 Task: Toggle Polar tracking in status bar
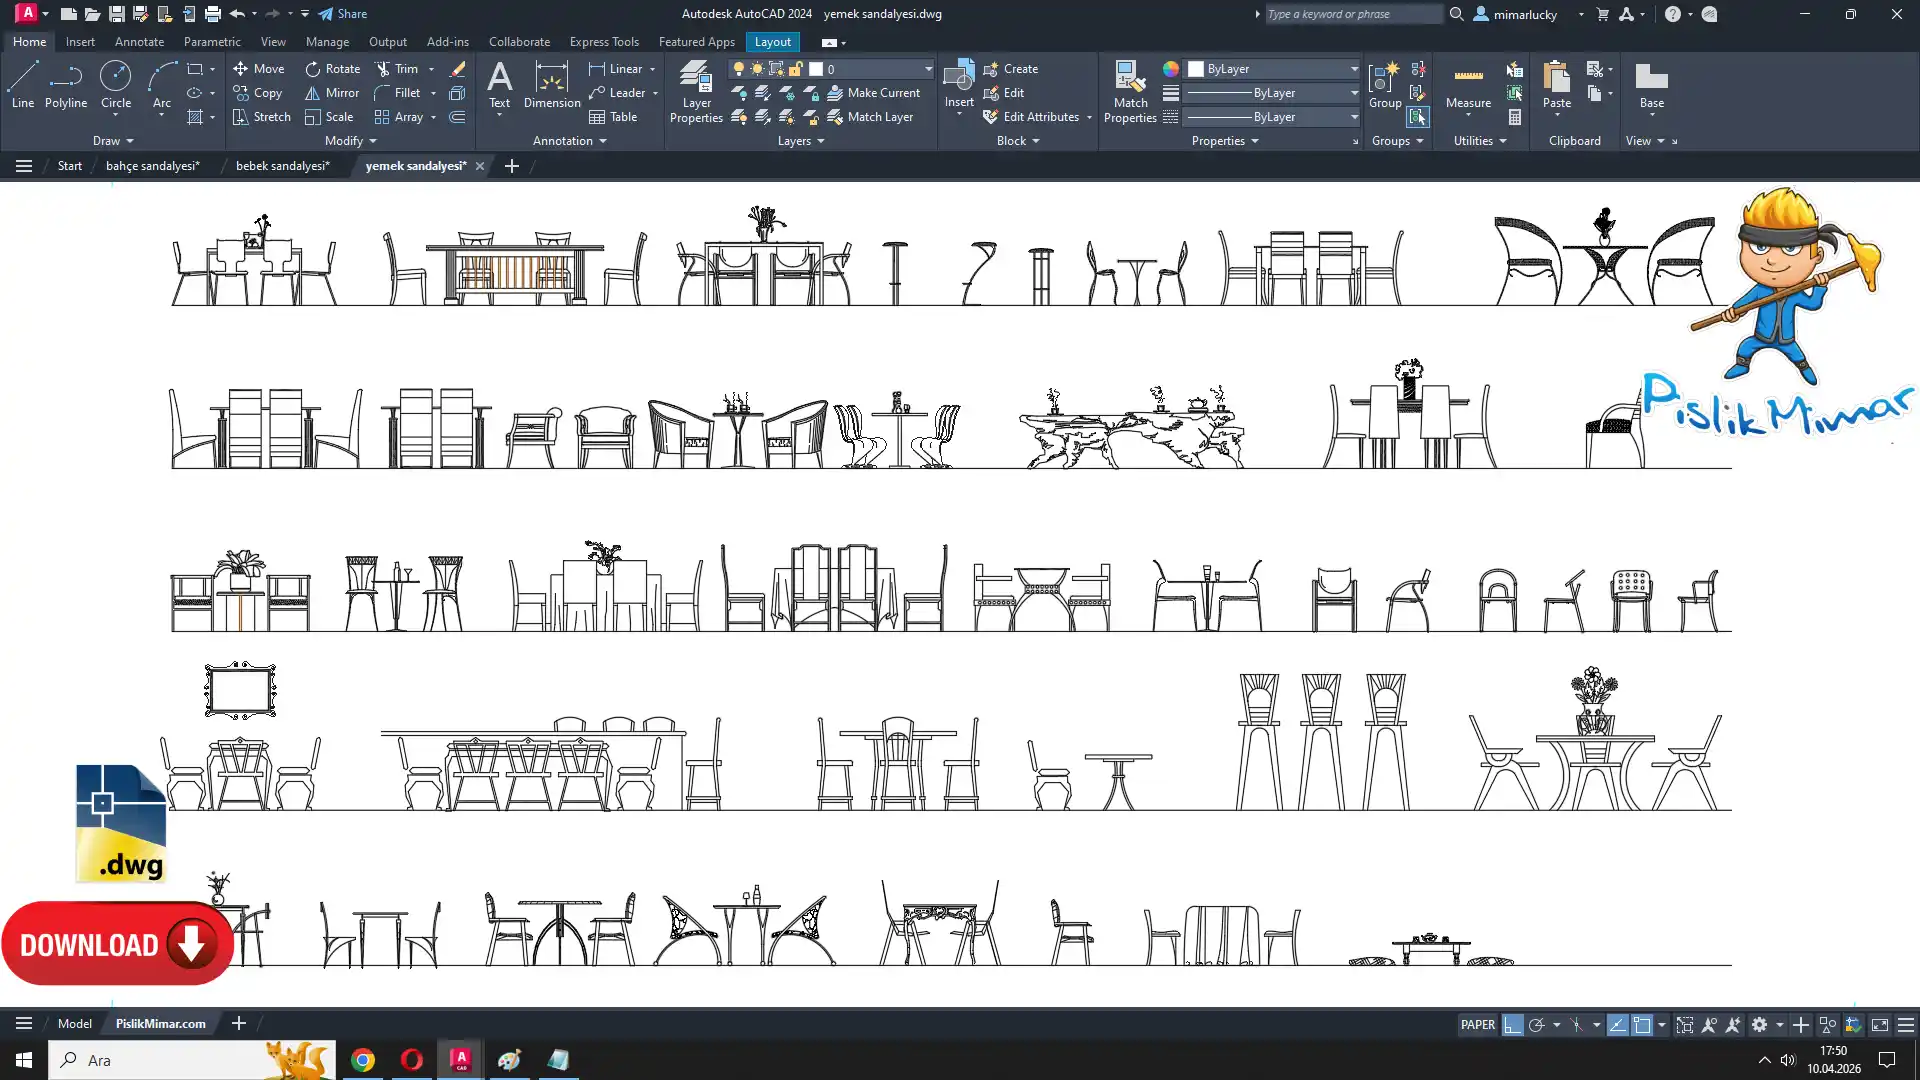[1537, 1025]
